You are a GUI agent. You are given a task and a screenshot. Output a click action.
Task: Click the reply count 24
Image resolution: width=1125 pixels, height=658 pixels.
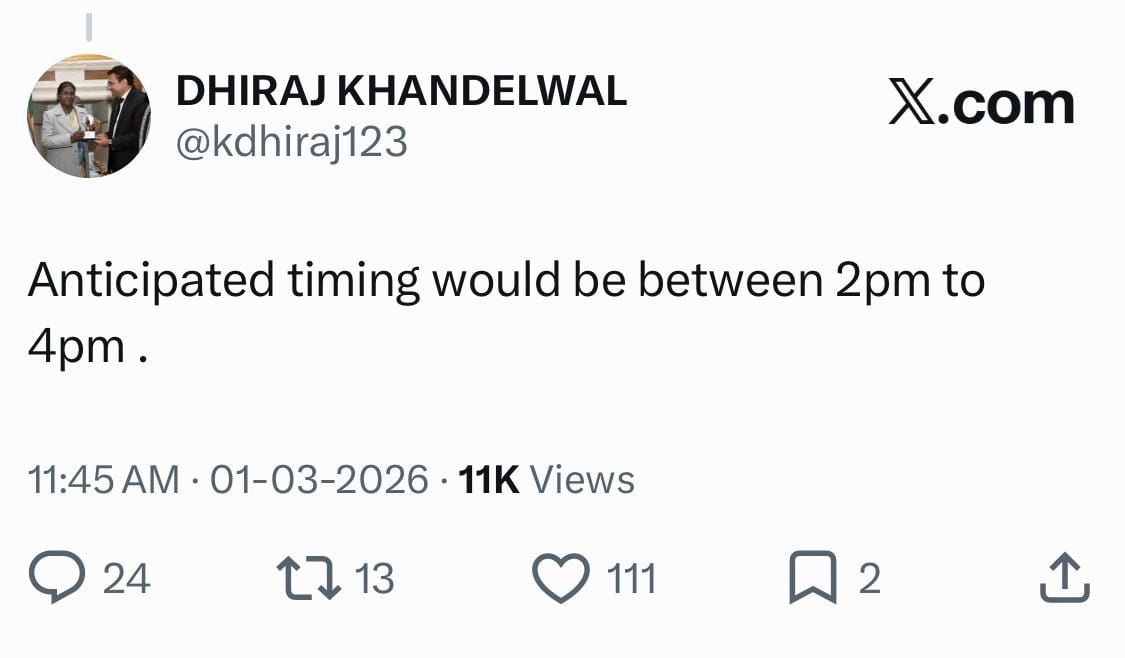(126, 579)
